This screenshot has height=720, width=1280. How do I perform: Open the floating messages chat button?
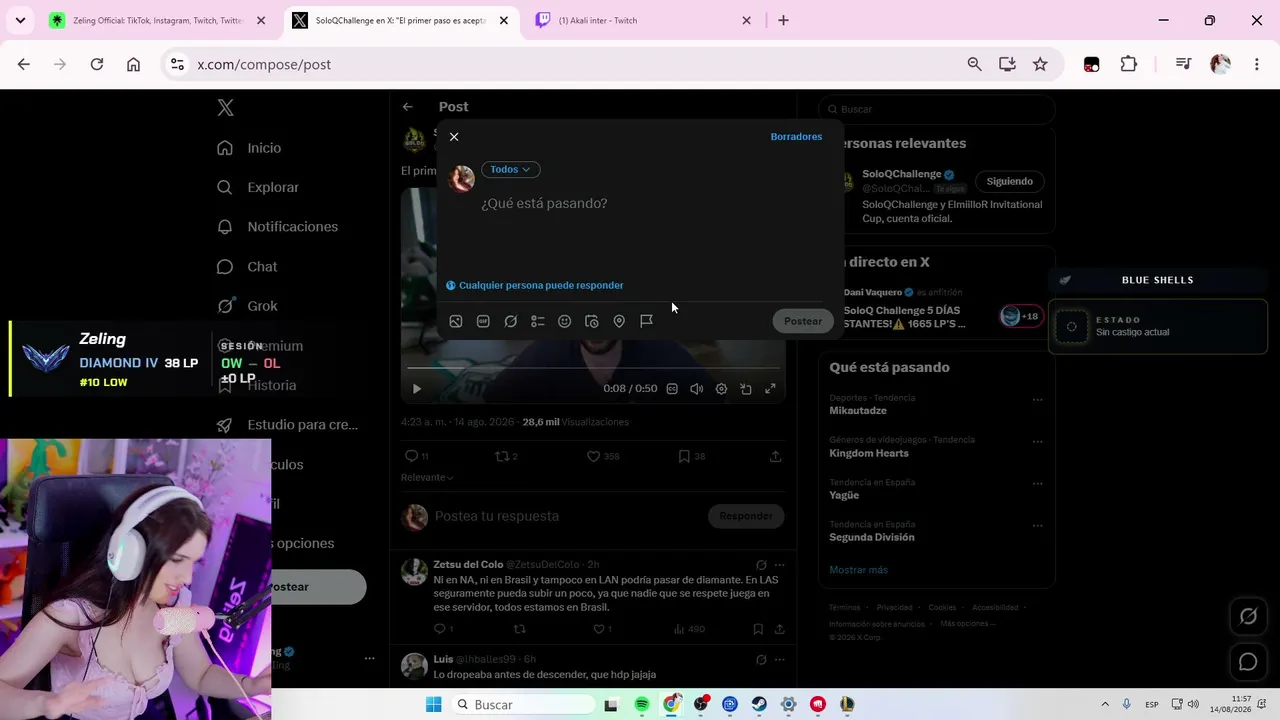click(x=1248, y=662)
